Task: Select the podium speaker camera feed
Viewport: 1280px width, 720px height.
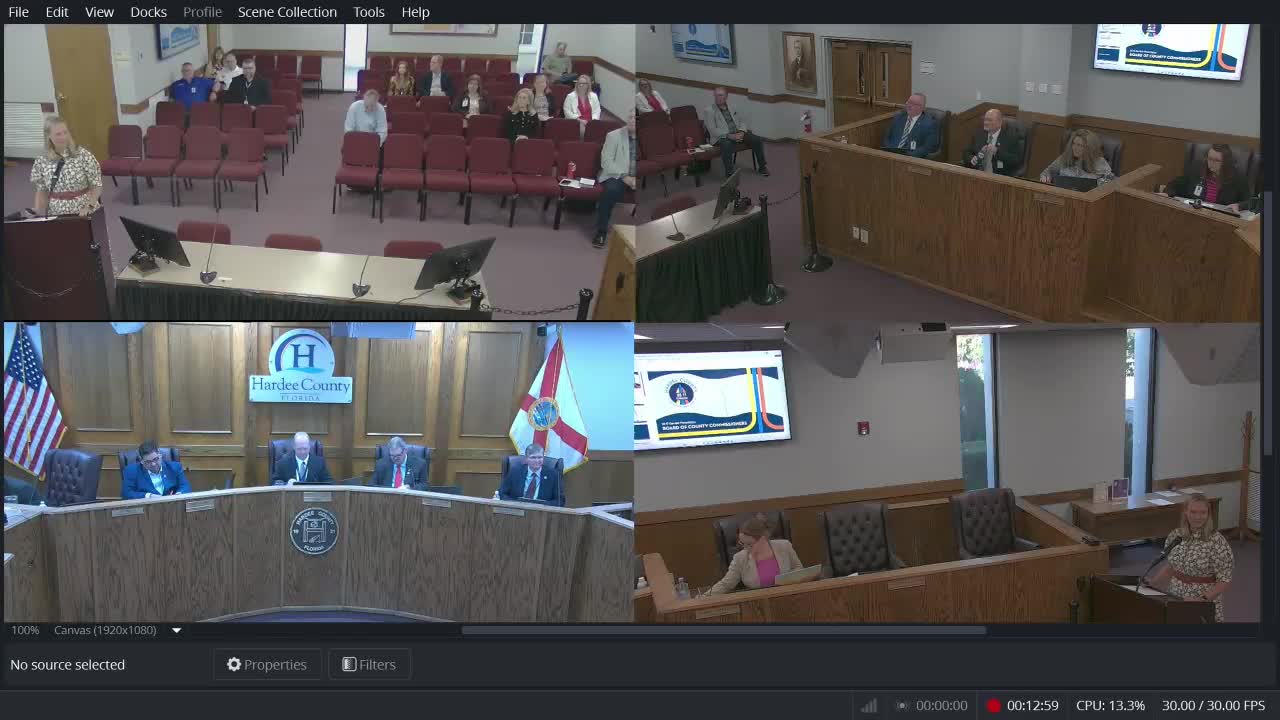Action: 948,472
